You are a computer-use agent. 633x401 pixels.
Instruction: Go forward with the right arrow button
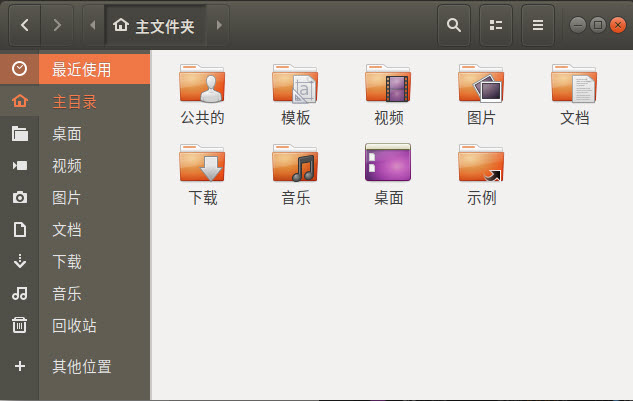pyautogui.click(x=57, y=25)
